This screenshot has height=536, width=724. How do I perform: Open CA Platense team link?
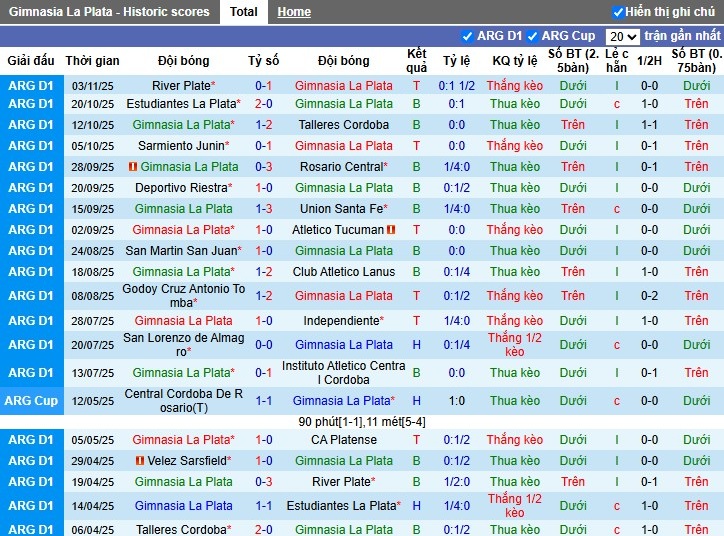(344, 440)
